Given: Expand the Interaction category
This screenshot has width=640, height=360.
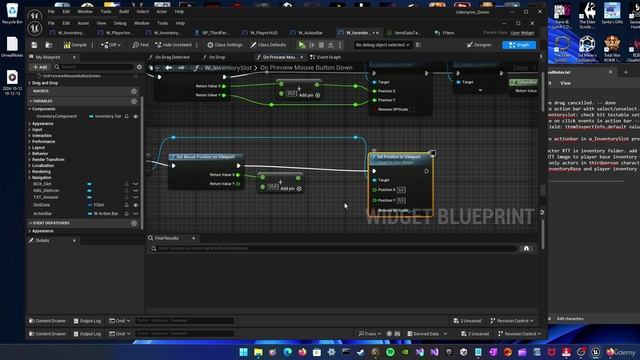Looking at the screenshot, I should click(30, 136).
